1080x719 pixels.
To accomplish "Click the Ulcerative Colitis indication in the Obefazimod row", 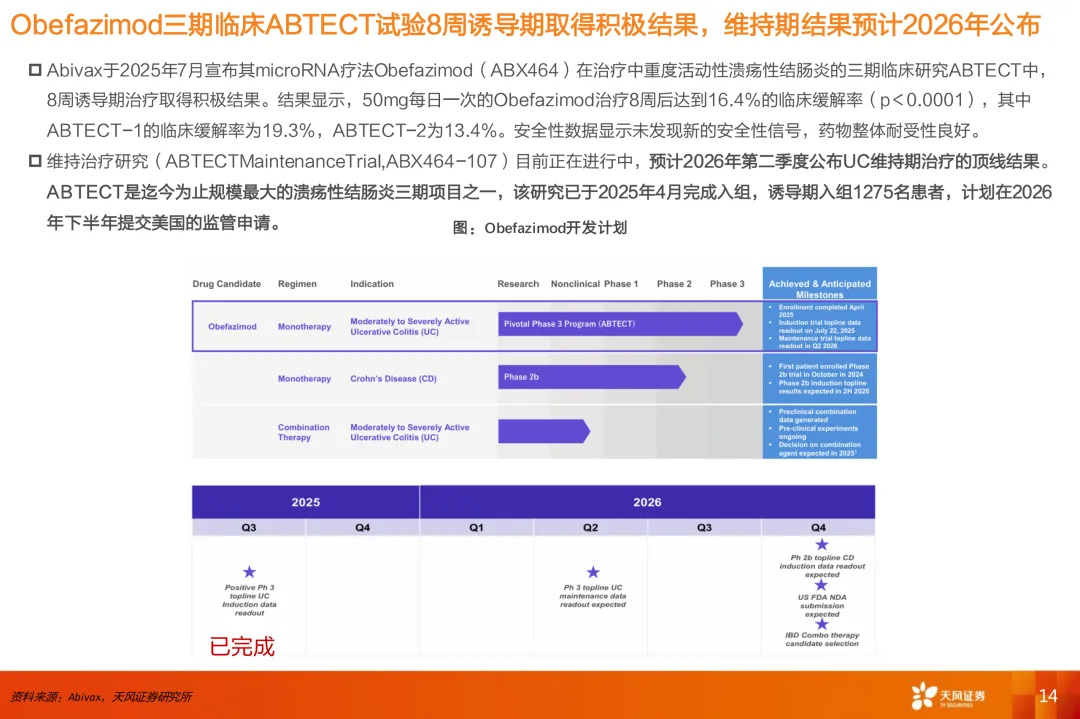I will coord(410,326).
